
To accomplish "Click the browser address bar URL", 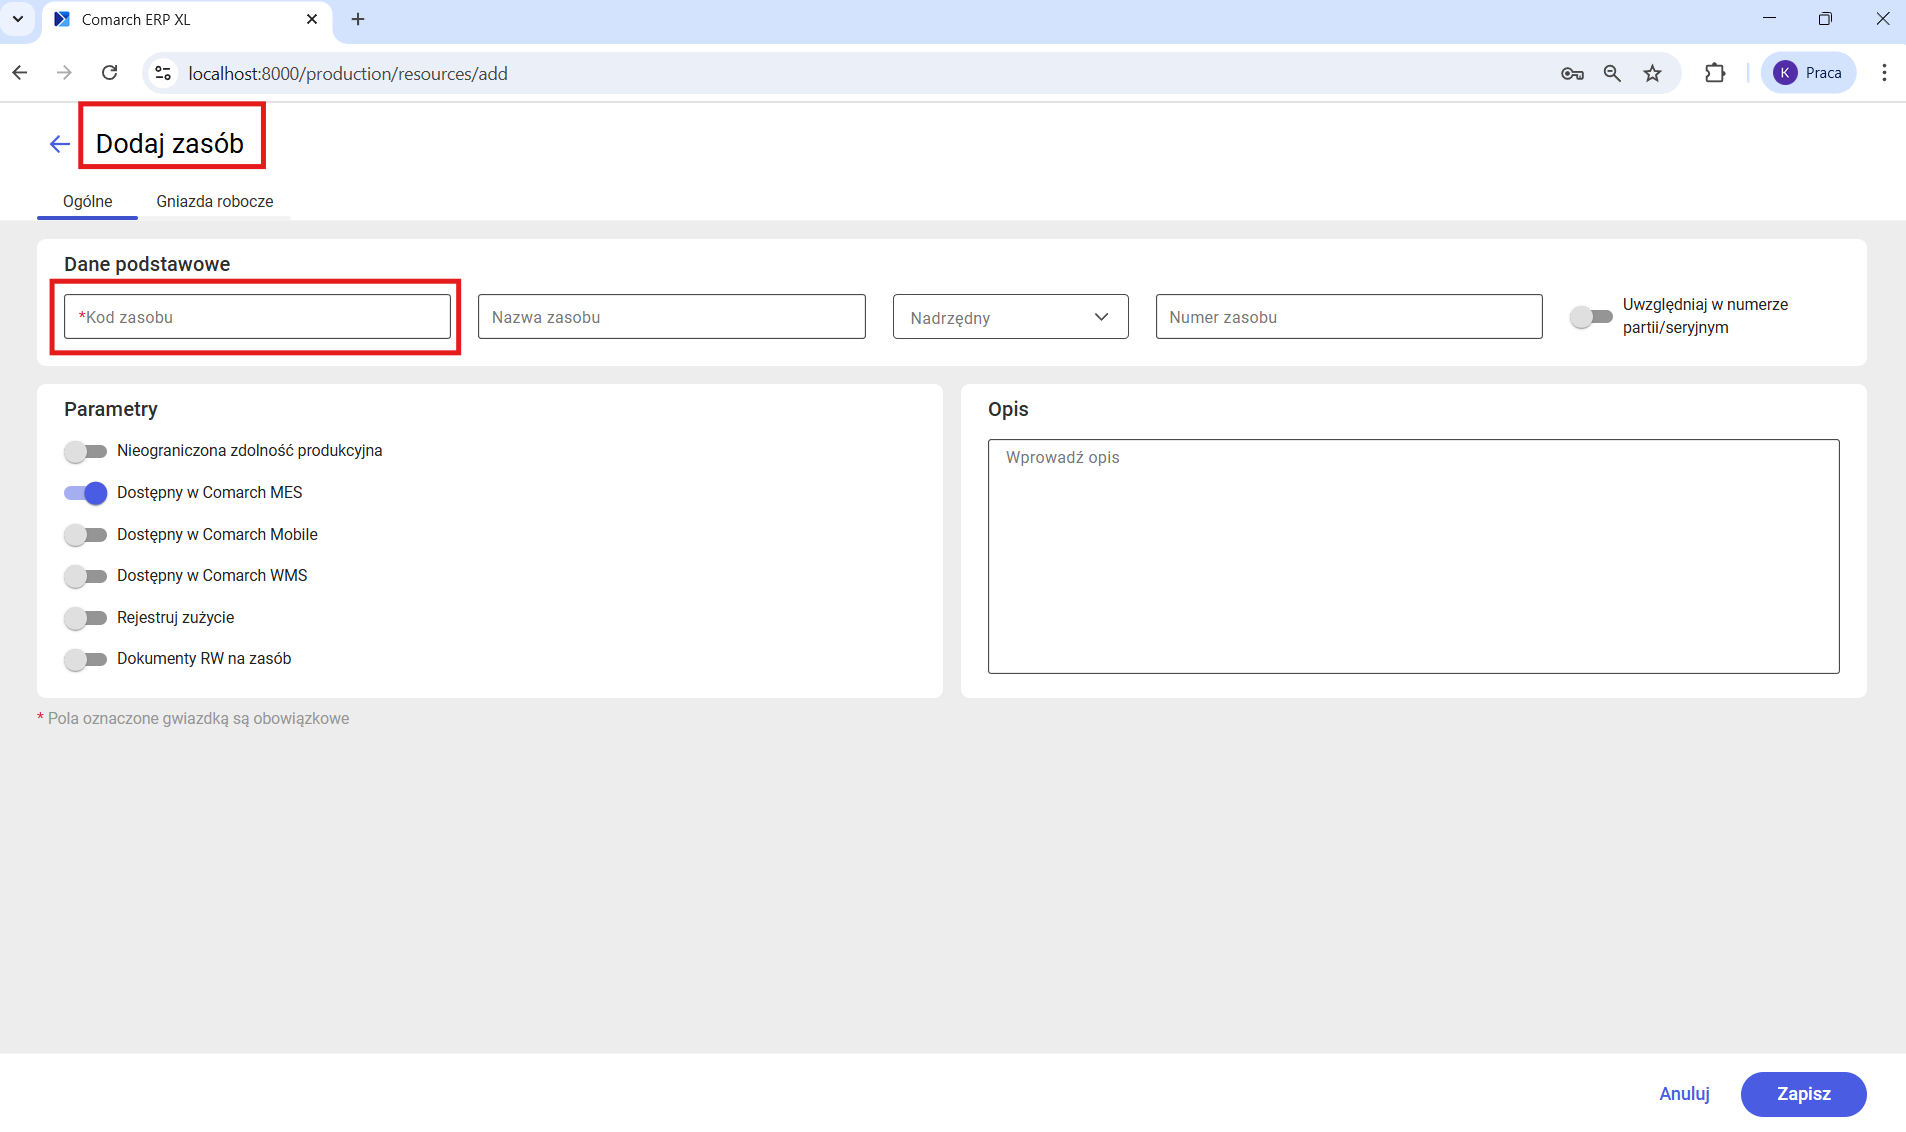I will click(x=348, y=73).
